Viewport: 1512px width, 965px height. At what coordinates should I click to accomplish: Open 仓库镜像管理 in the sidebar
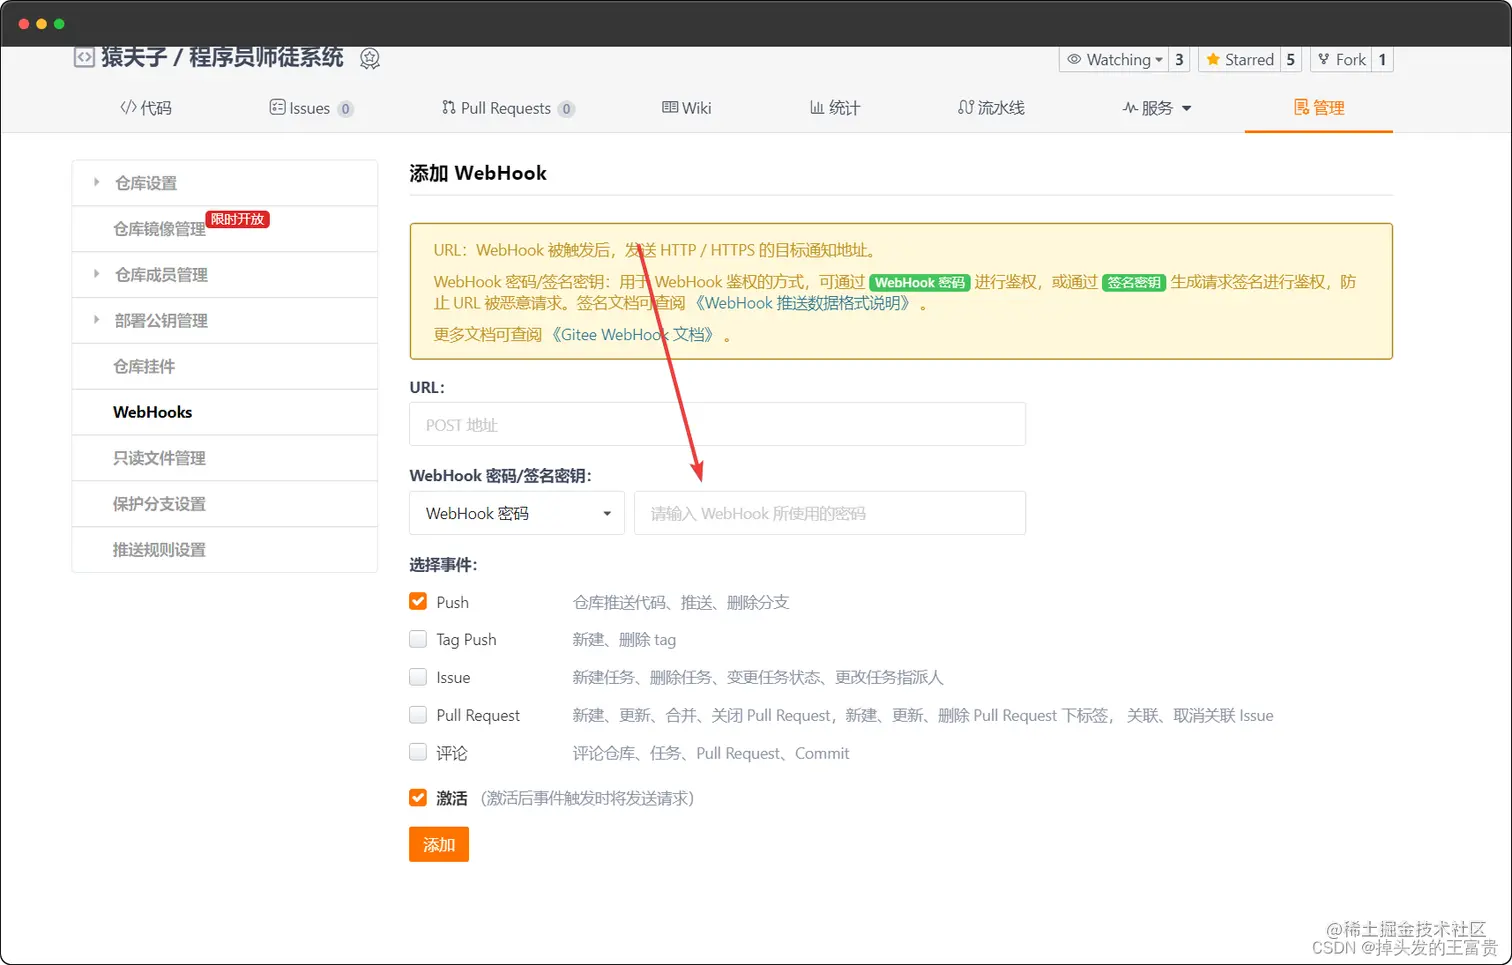click(x=225, y=229)
